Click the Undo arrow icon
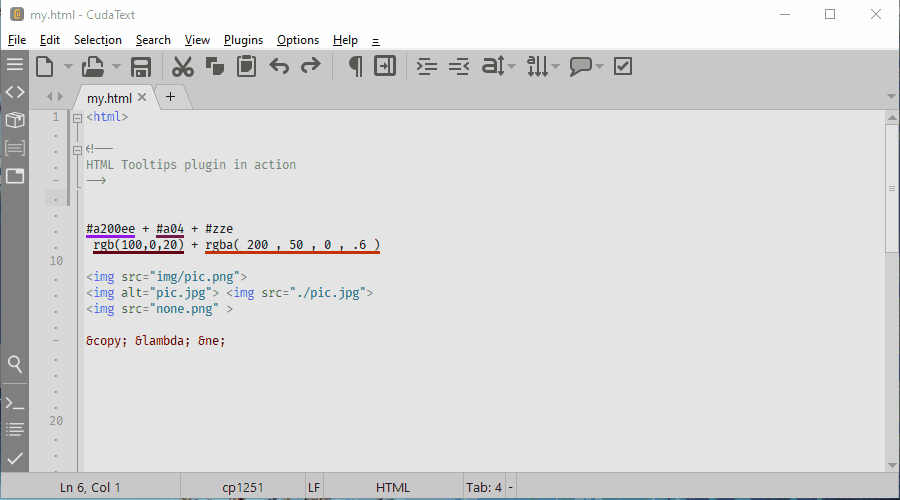The width and height of the screenshot is (900, 500). [x=279, y=67]
